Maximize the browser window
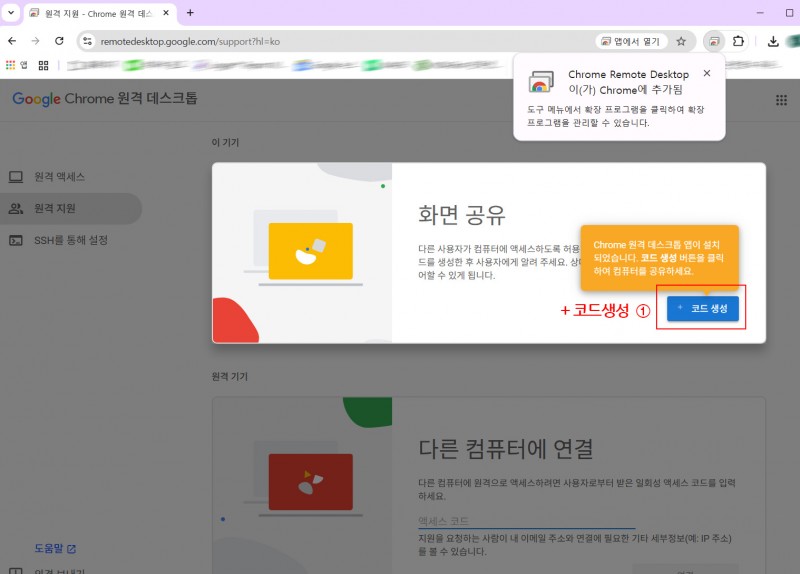 tap(789, 13)
